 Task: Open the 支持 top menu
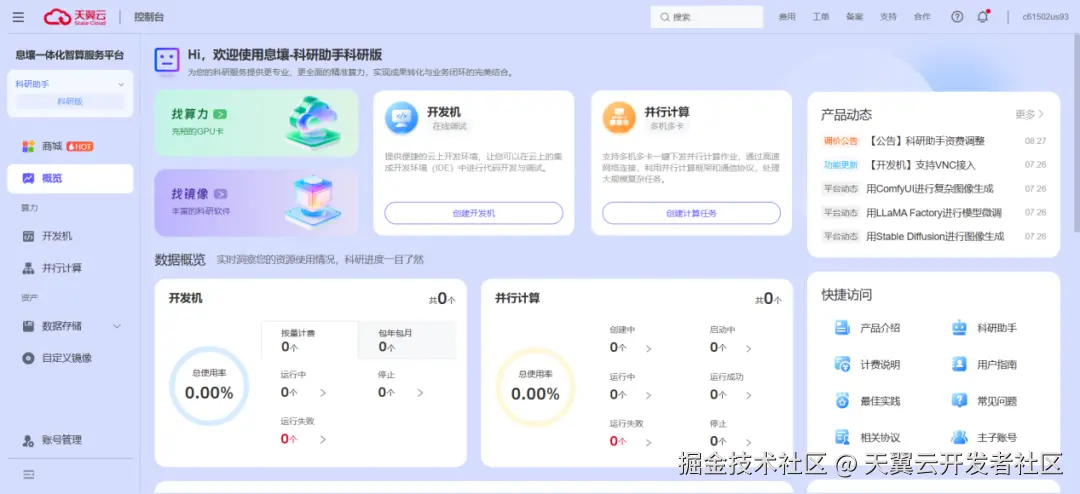coord(888,17)
